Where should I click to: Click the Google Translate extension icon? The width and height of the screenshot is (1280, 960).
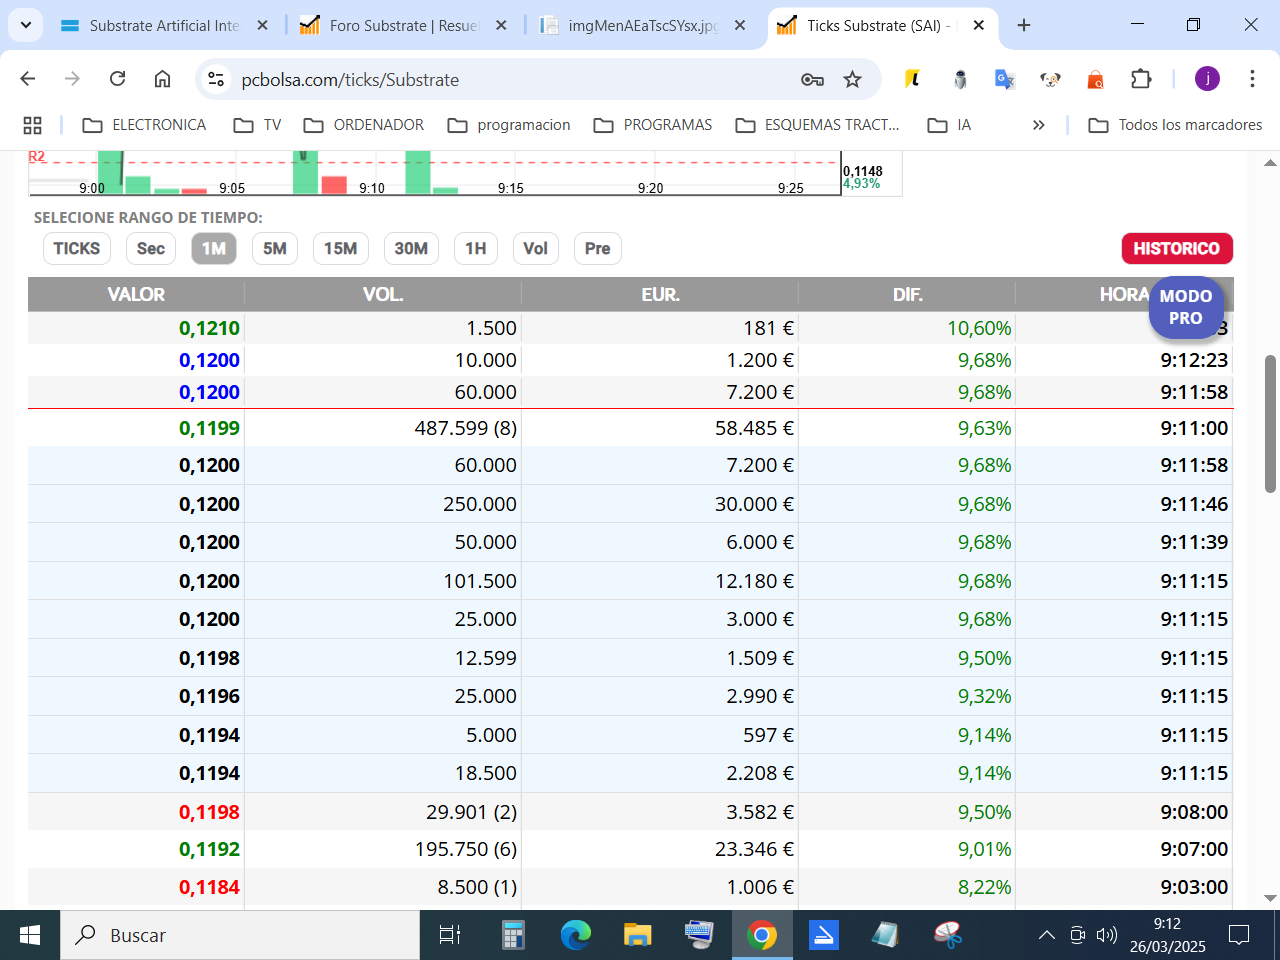pos(1005,79)
